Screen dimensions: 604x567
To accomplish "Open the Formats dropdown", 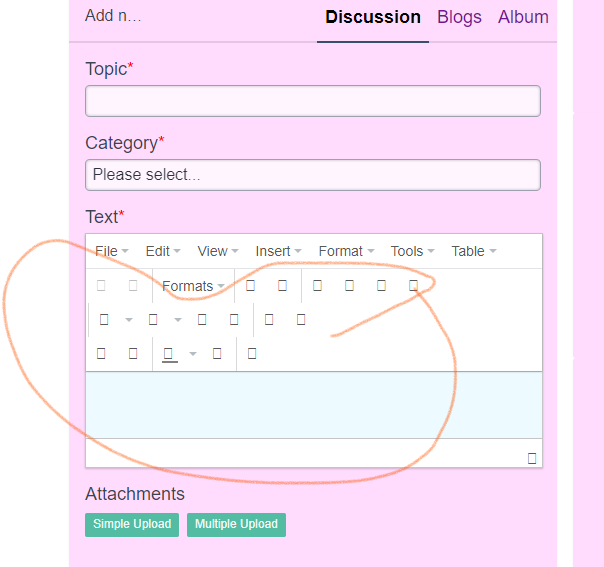I will click(193, 286).
